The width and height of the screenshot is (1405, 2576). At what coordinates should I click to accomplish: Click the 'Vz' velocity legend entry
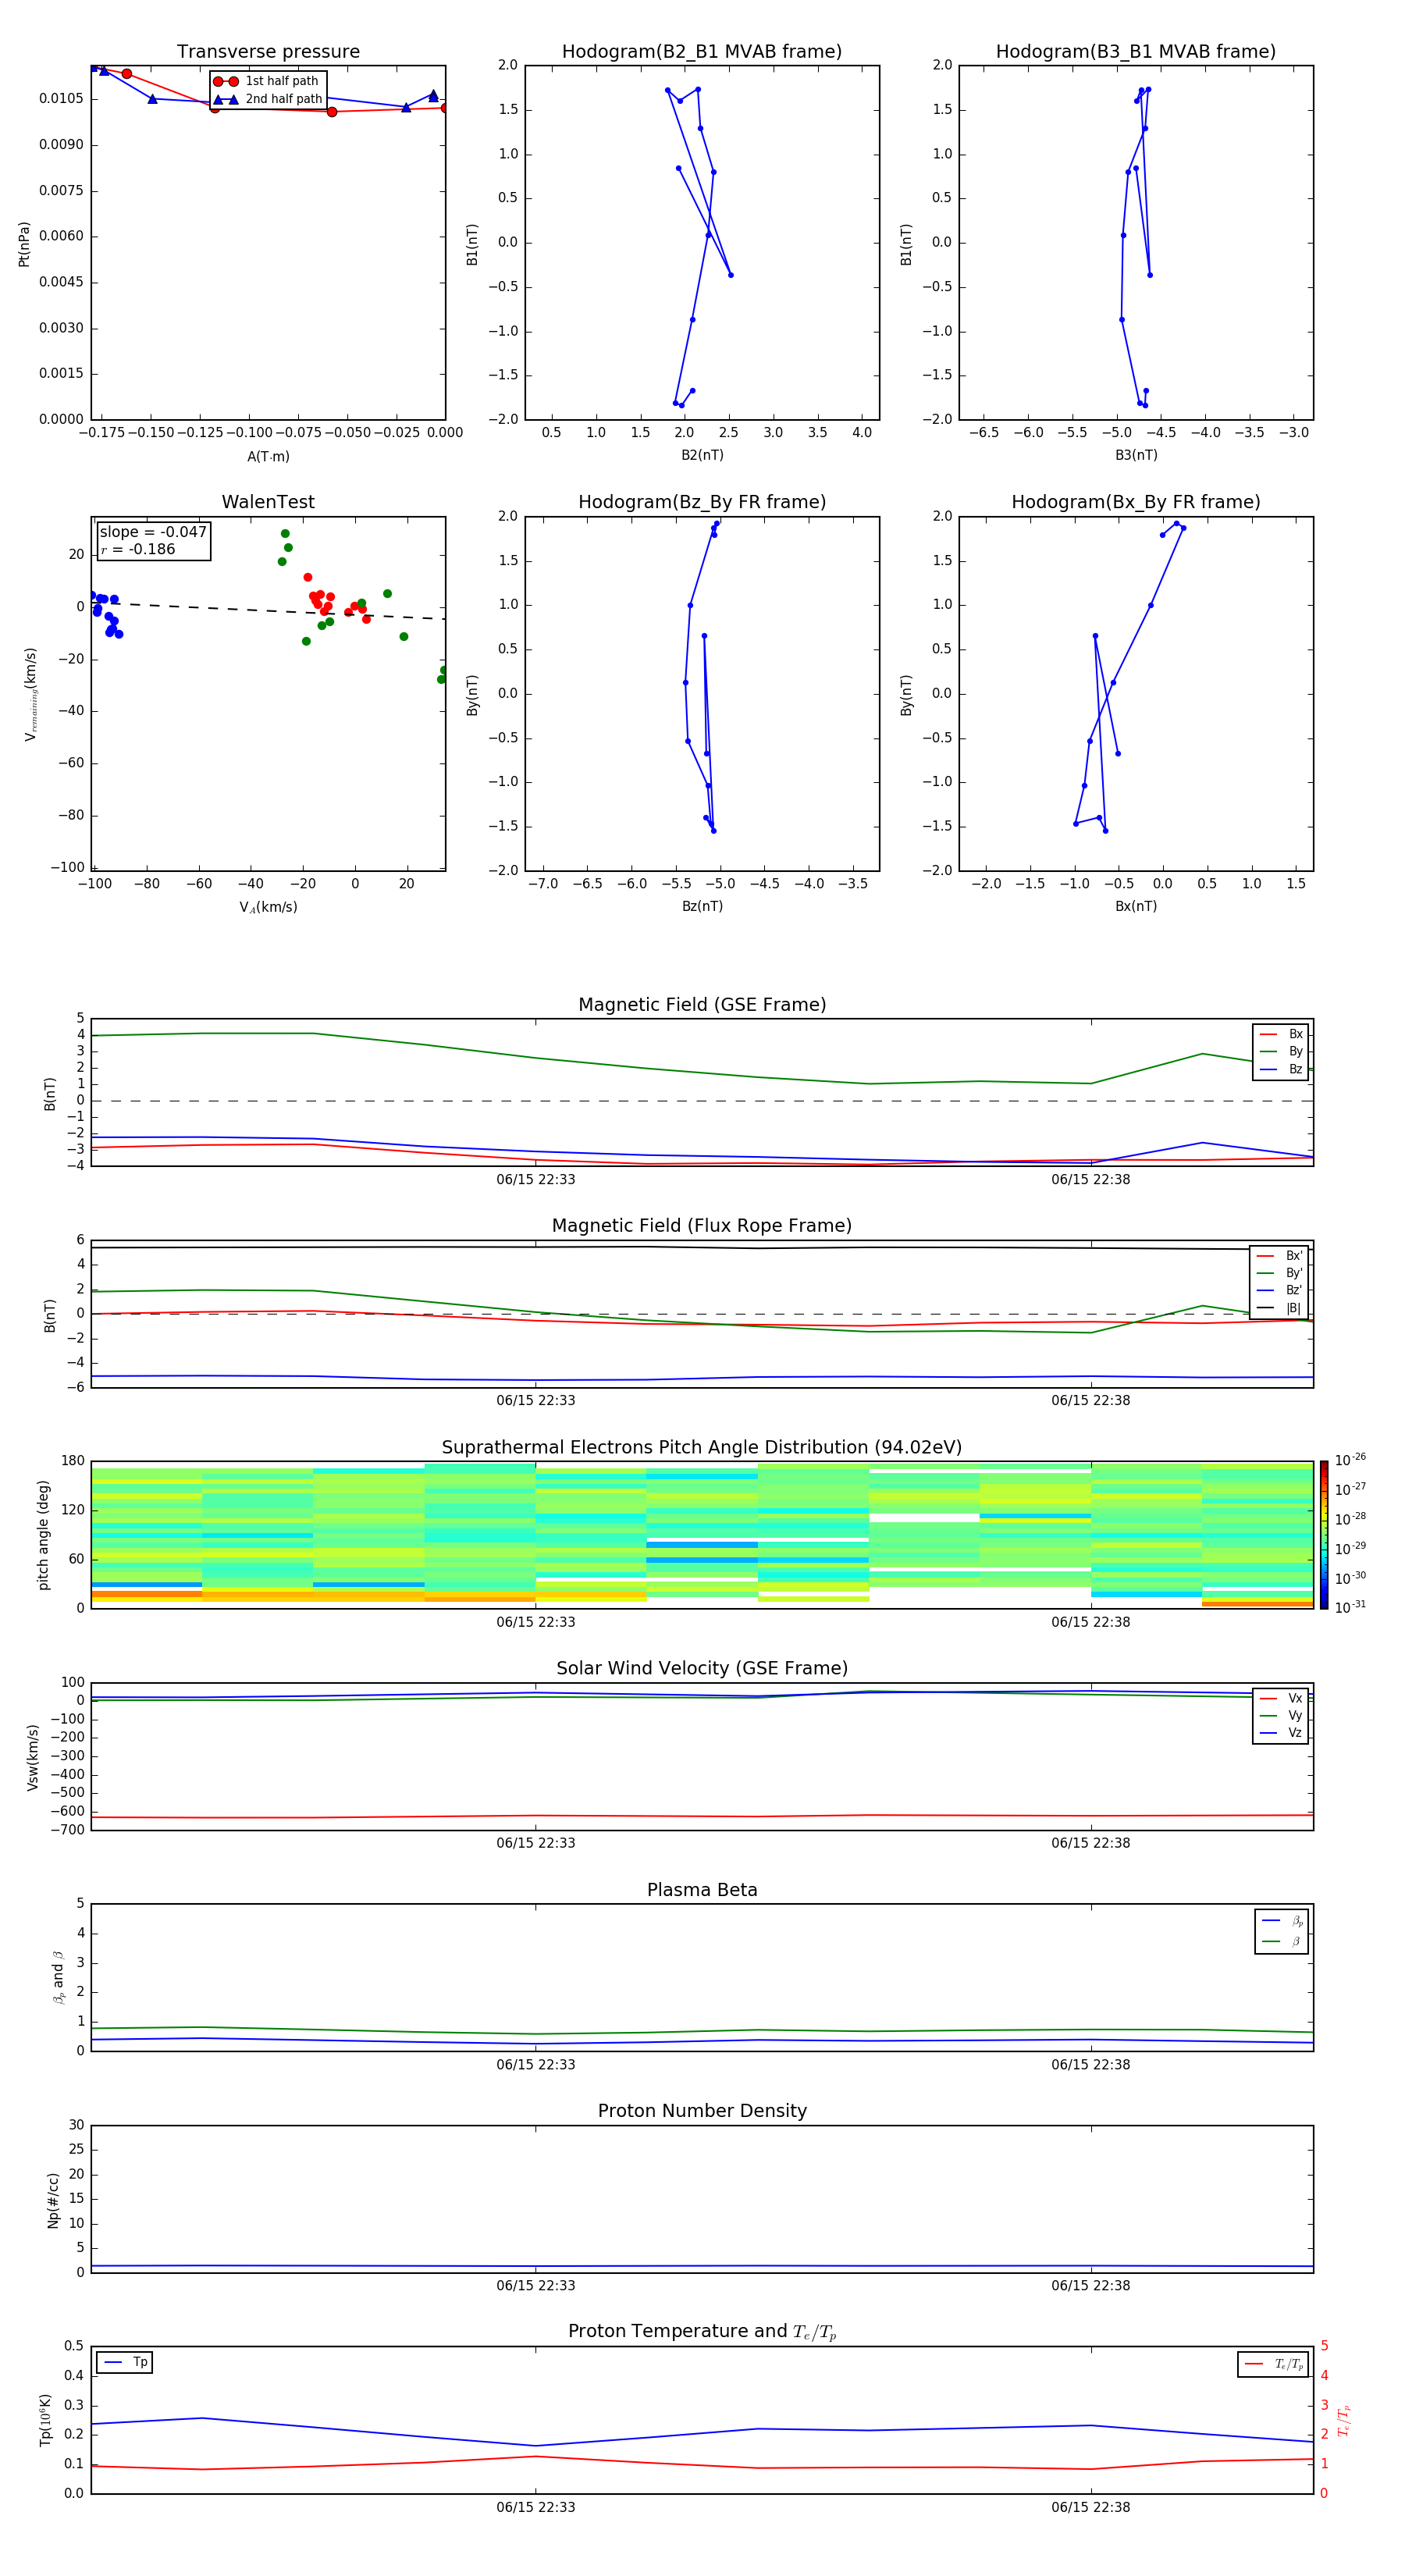pyautogui.click(x=1281, y=1733)
